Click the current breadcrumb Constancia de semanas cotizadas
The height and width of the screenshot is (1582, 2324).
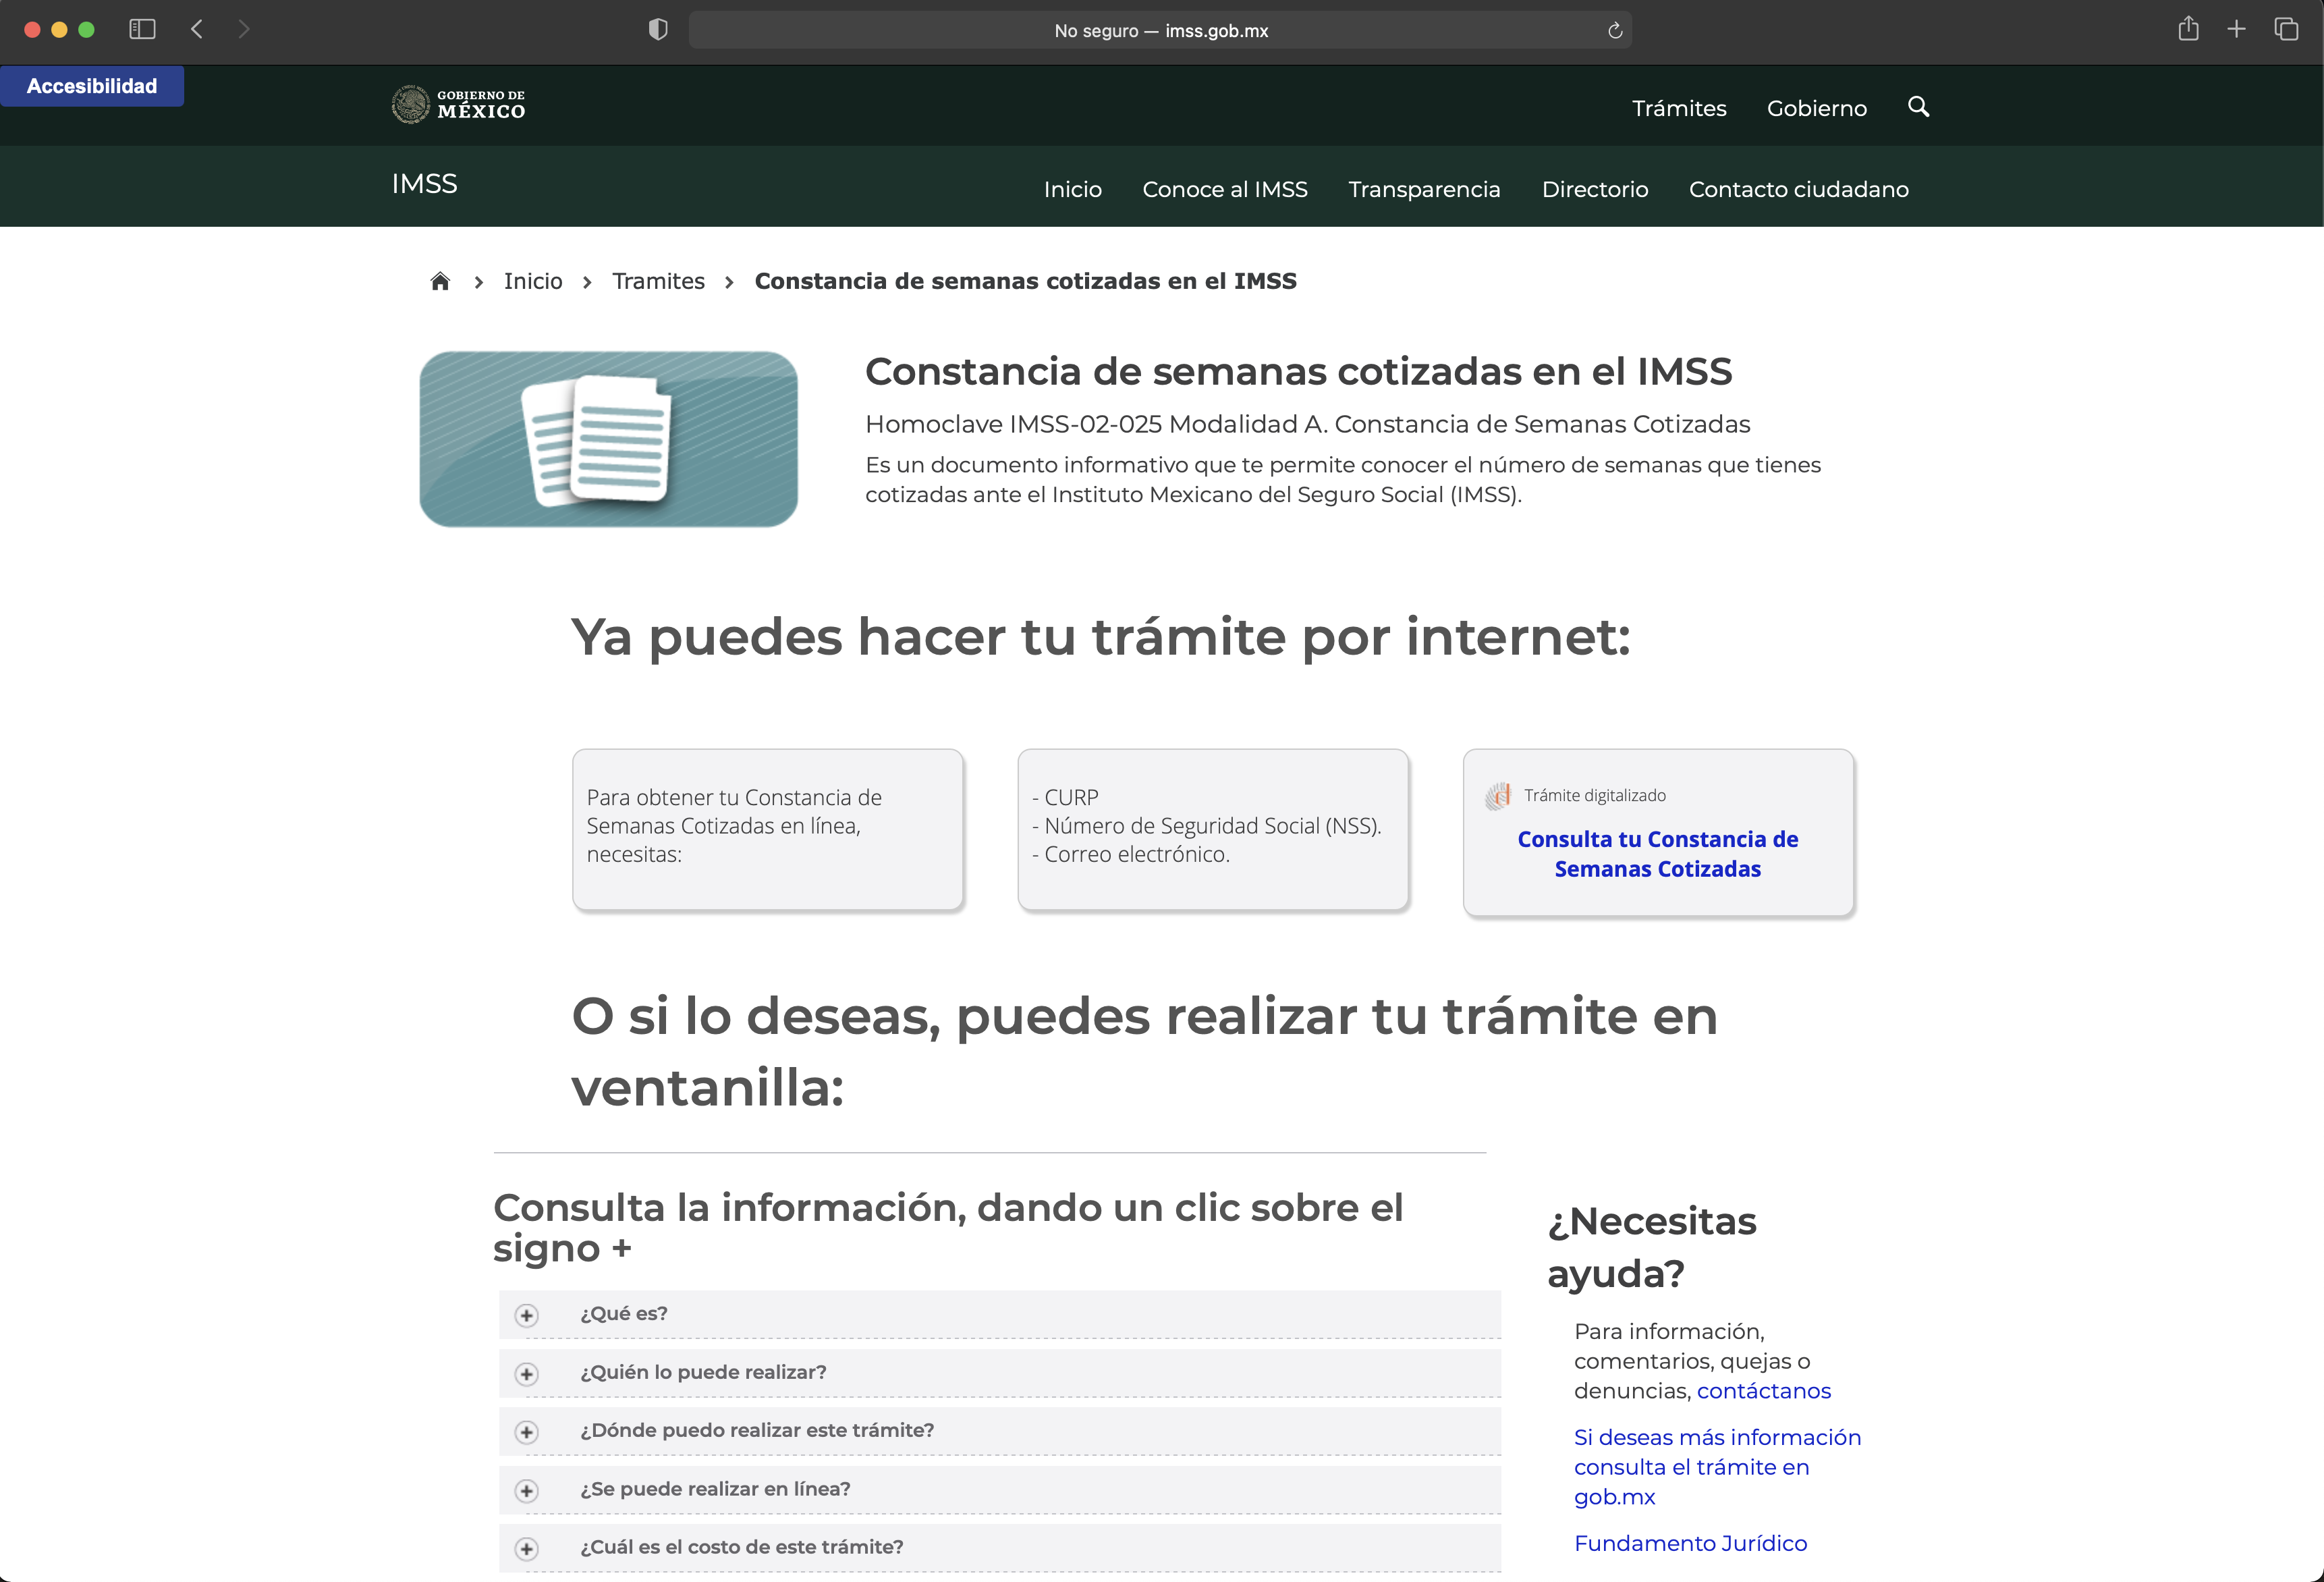[1025, 281]
